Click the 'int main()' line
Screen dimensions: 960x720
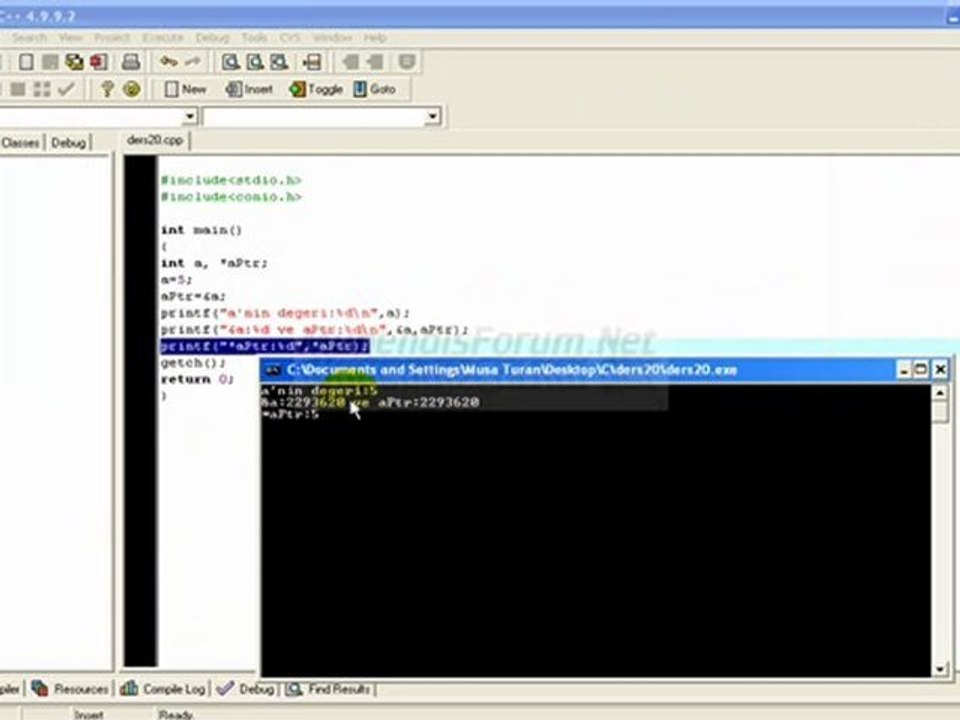(x=201, y=230)
